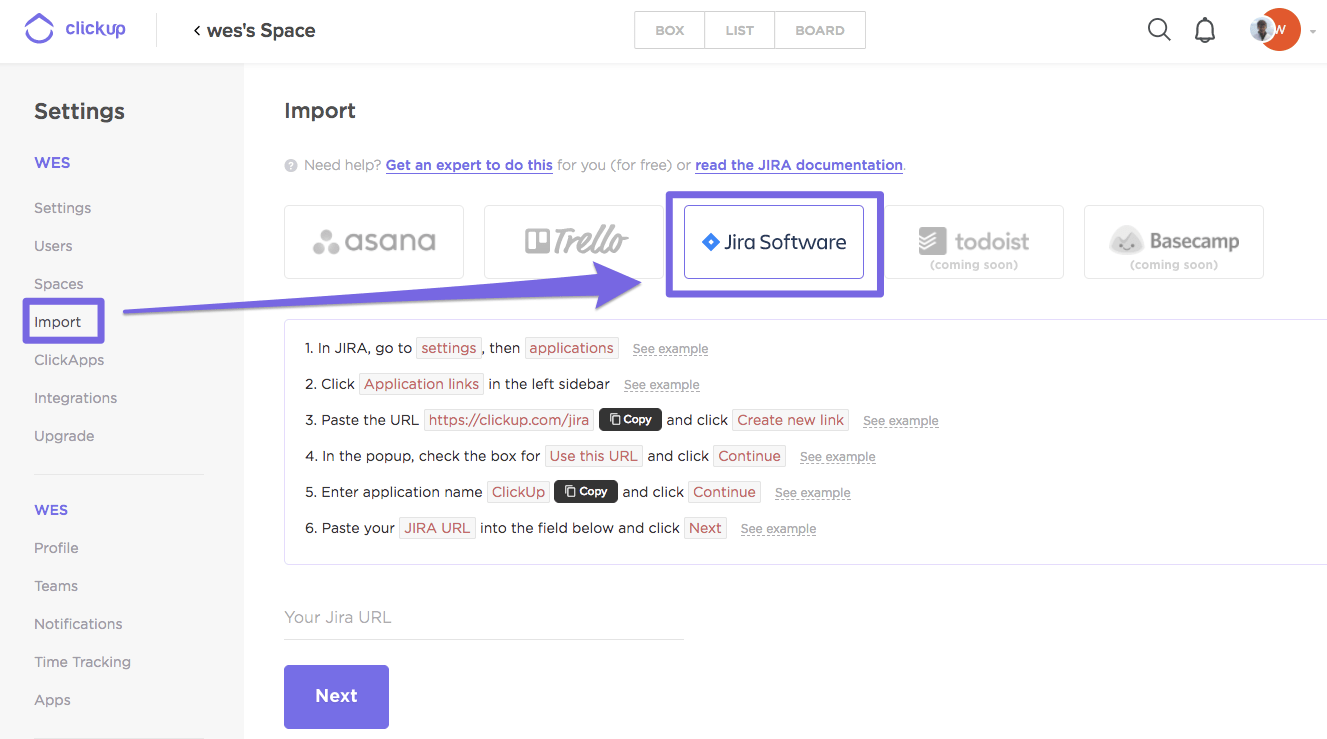Open Integrations in the settings sidebar
The width and height of the screenshot is (1327, 739).
[x=76, y=398]
